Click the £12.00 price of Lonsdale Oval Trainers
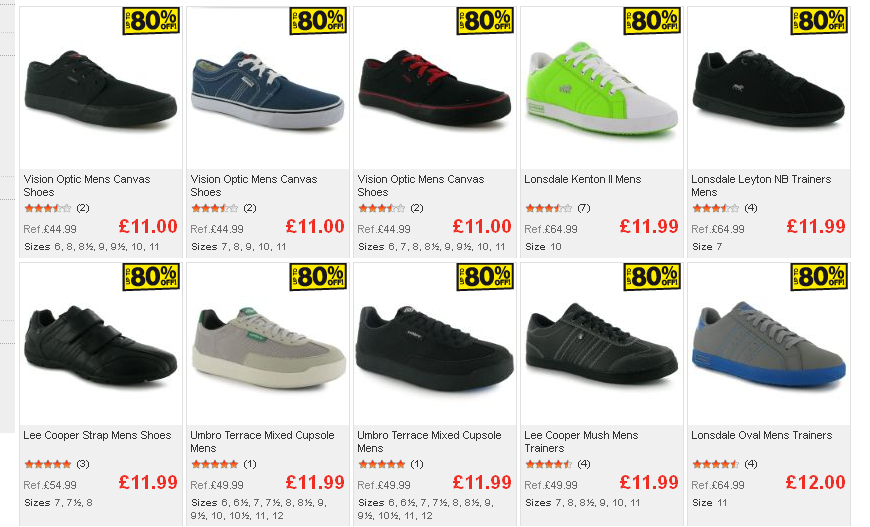 tap(815, 482)
